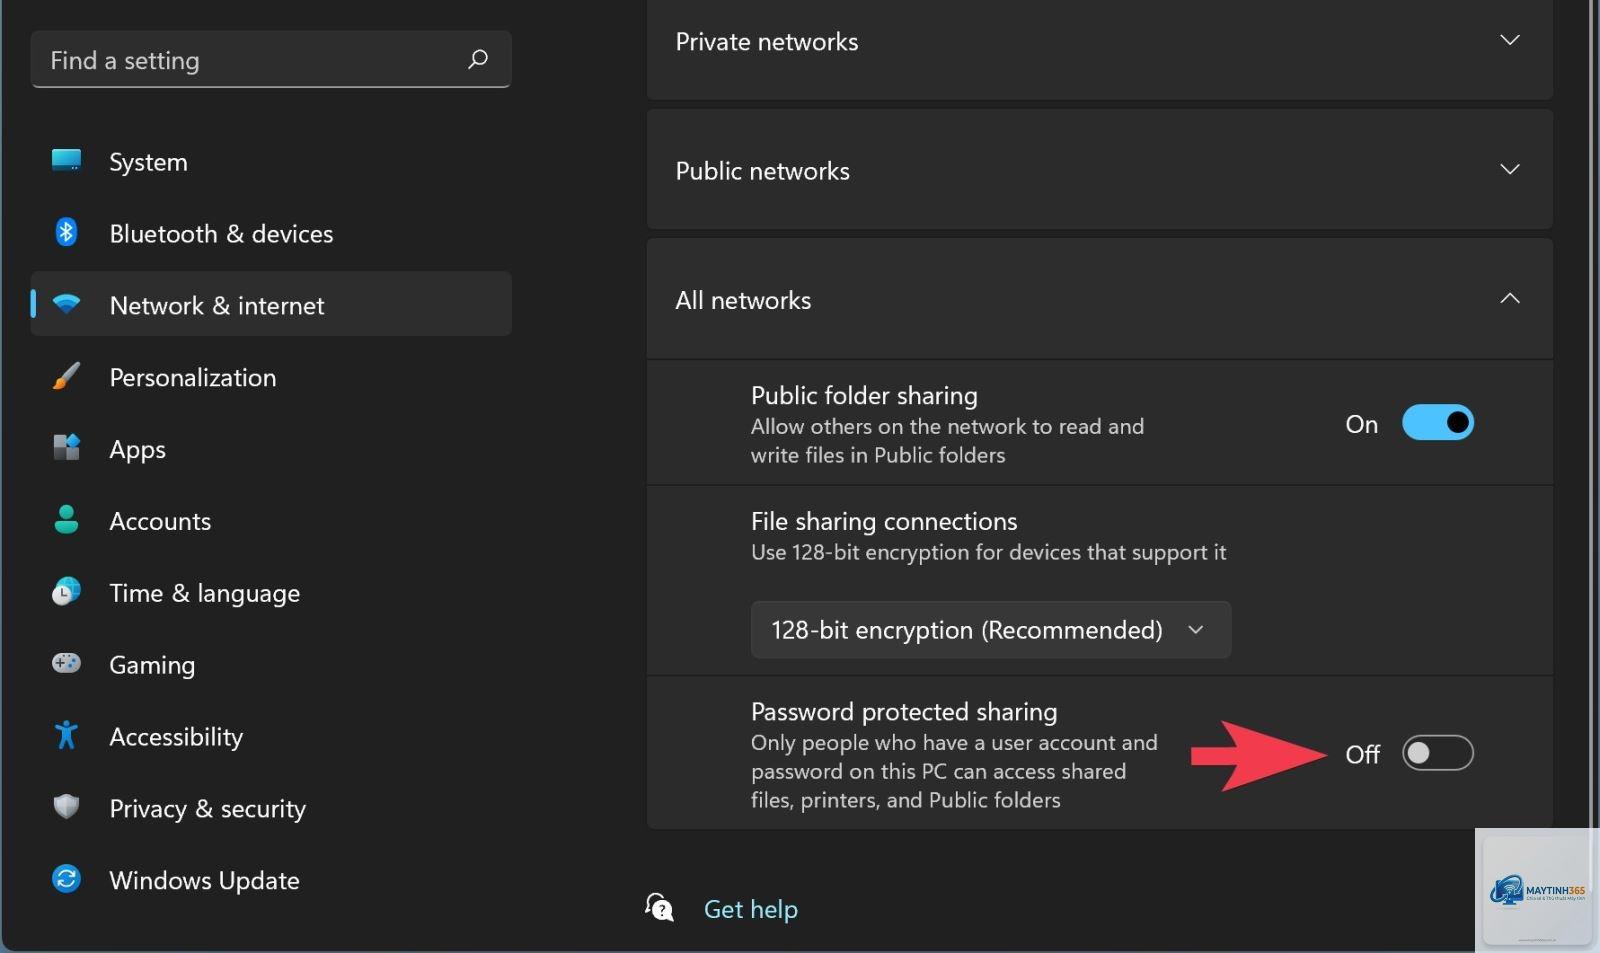The height and width of the screenshot is (953, 1600).
Task: Open System settings
Action: (271, 162)
